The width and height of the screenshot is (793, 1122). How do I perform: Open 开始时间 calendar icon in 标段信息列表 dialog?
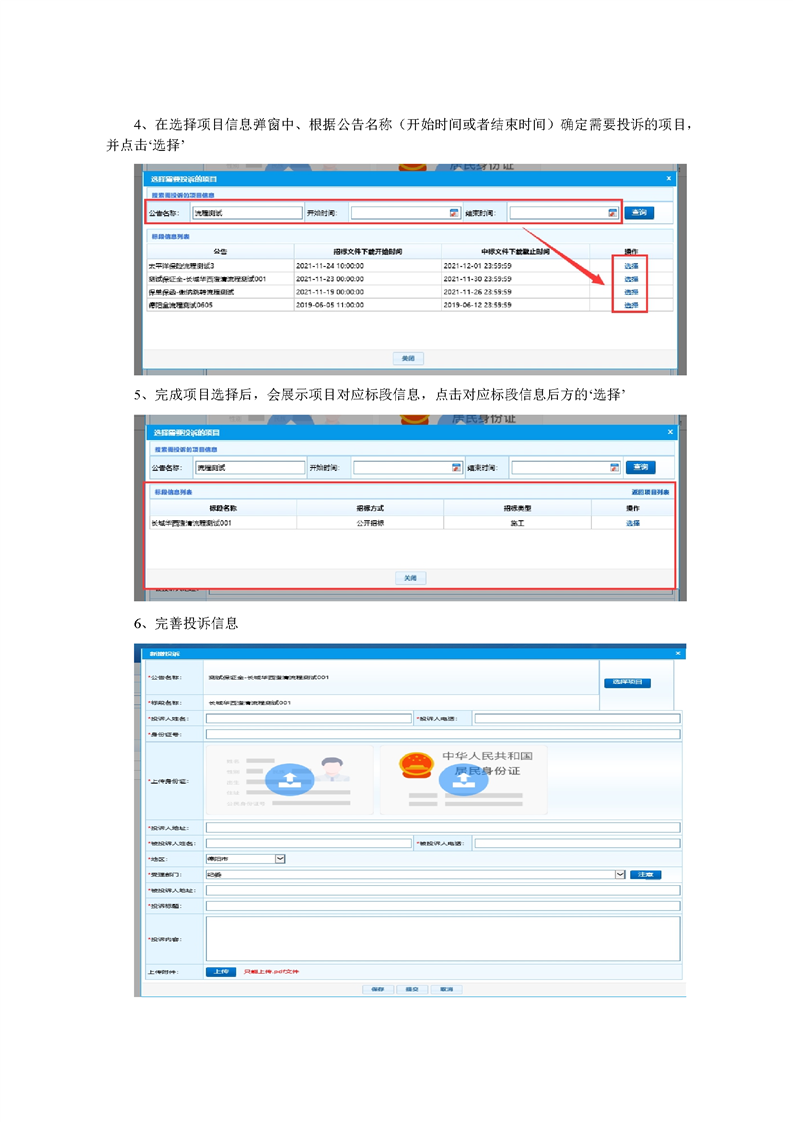coord(457,467)
